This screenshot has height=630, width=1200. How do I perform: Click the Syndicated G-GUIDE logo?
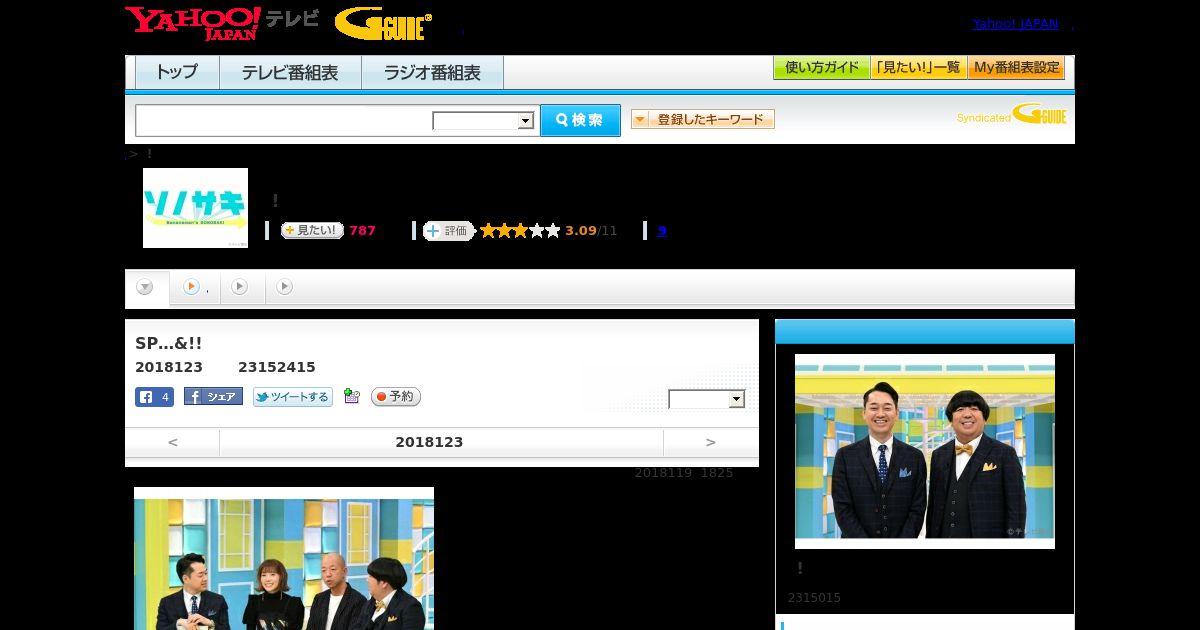1011,115
